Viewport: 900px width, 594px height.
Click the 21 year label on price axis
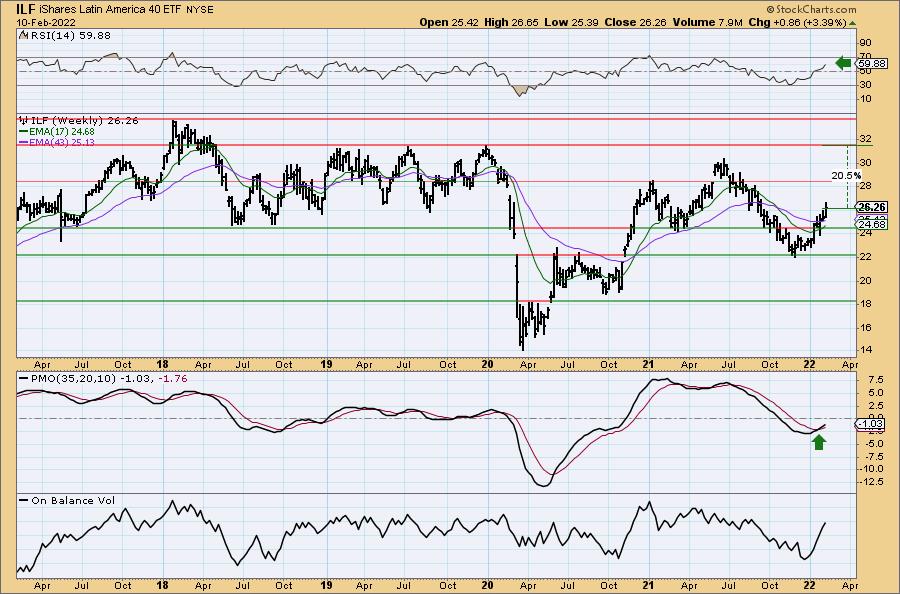648,364
